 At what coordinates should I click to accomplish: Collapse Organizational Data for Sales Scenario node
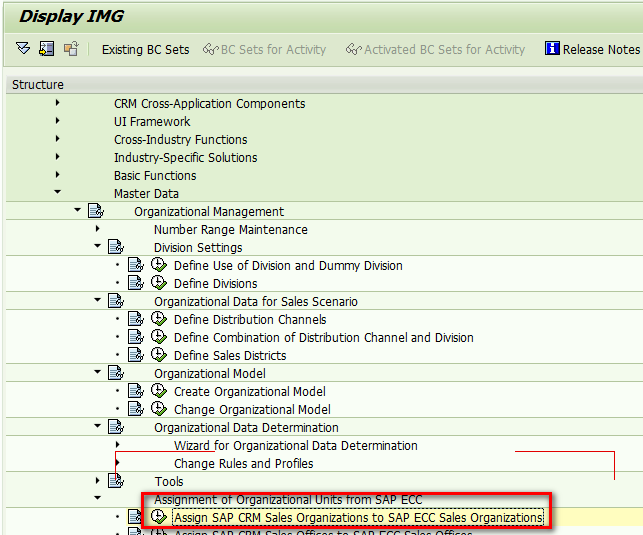pyautogui.click(x=98, y=300)
